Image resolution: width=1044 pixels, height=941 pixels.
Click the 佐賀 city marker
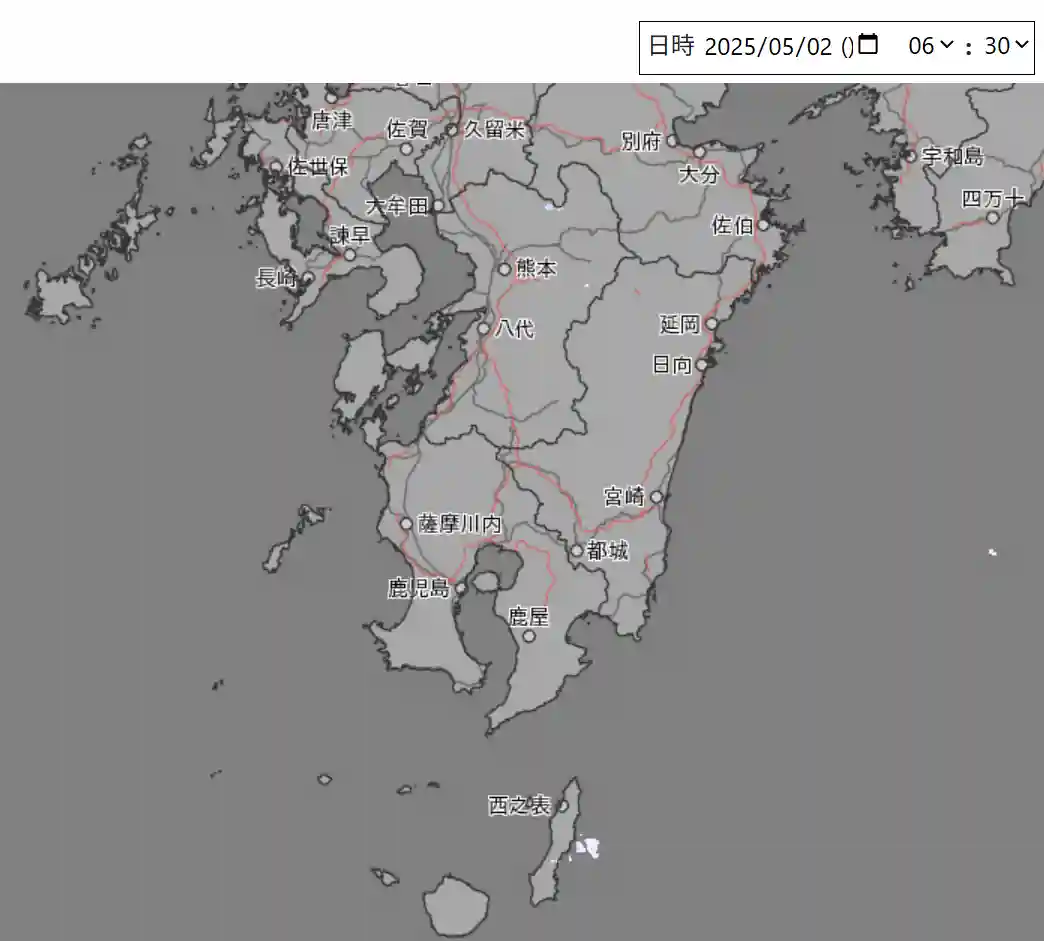(406, 149)
